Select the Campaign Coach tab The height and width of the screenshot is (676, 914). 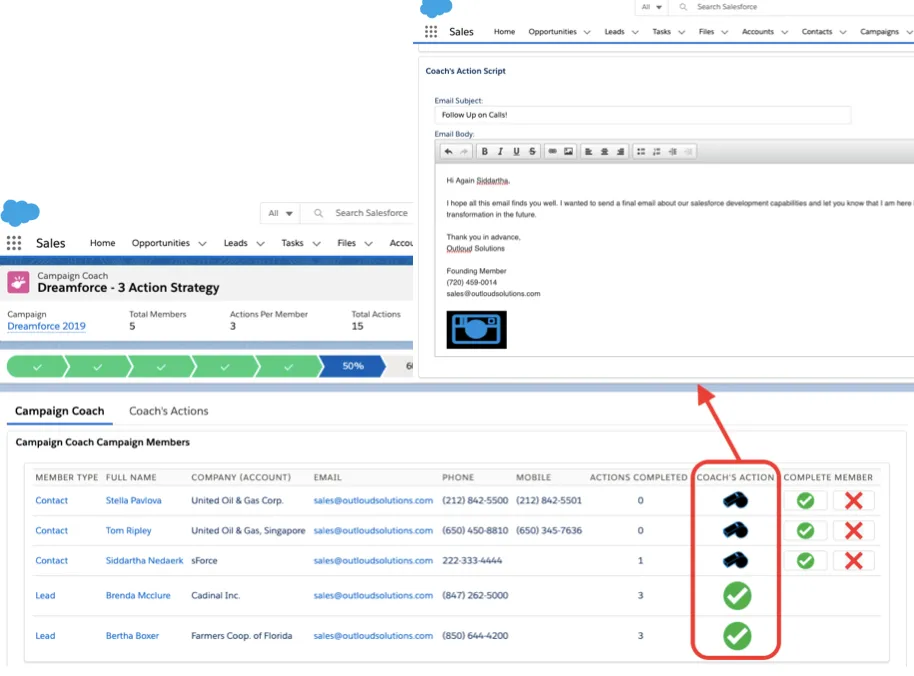click(59, 411)
